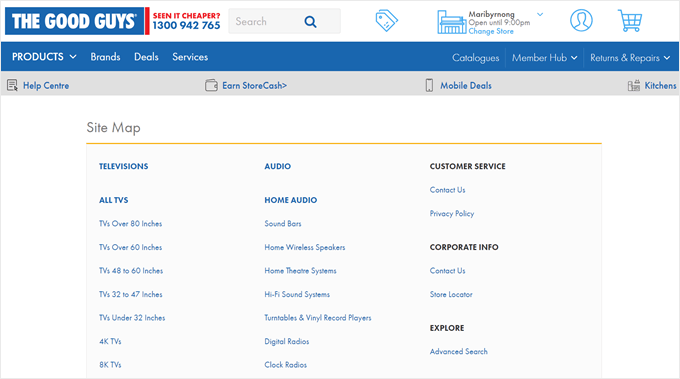This screenshot has width=680, height=379.
Task: Open the Clock Radios link
Action: point(285,365)
